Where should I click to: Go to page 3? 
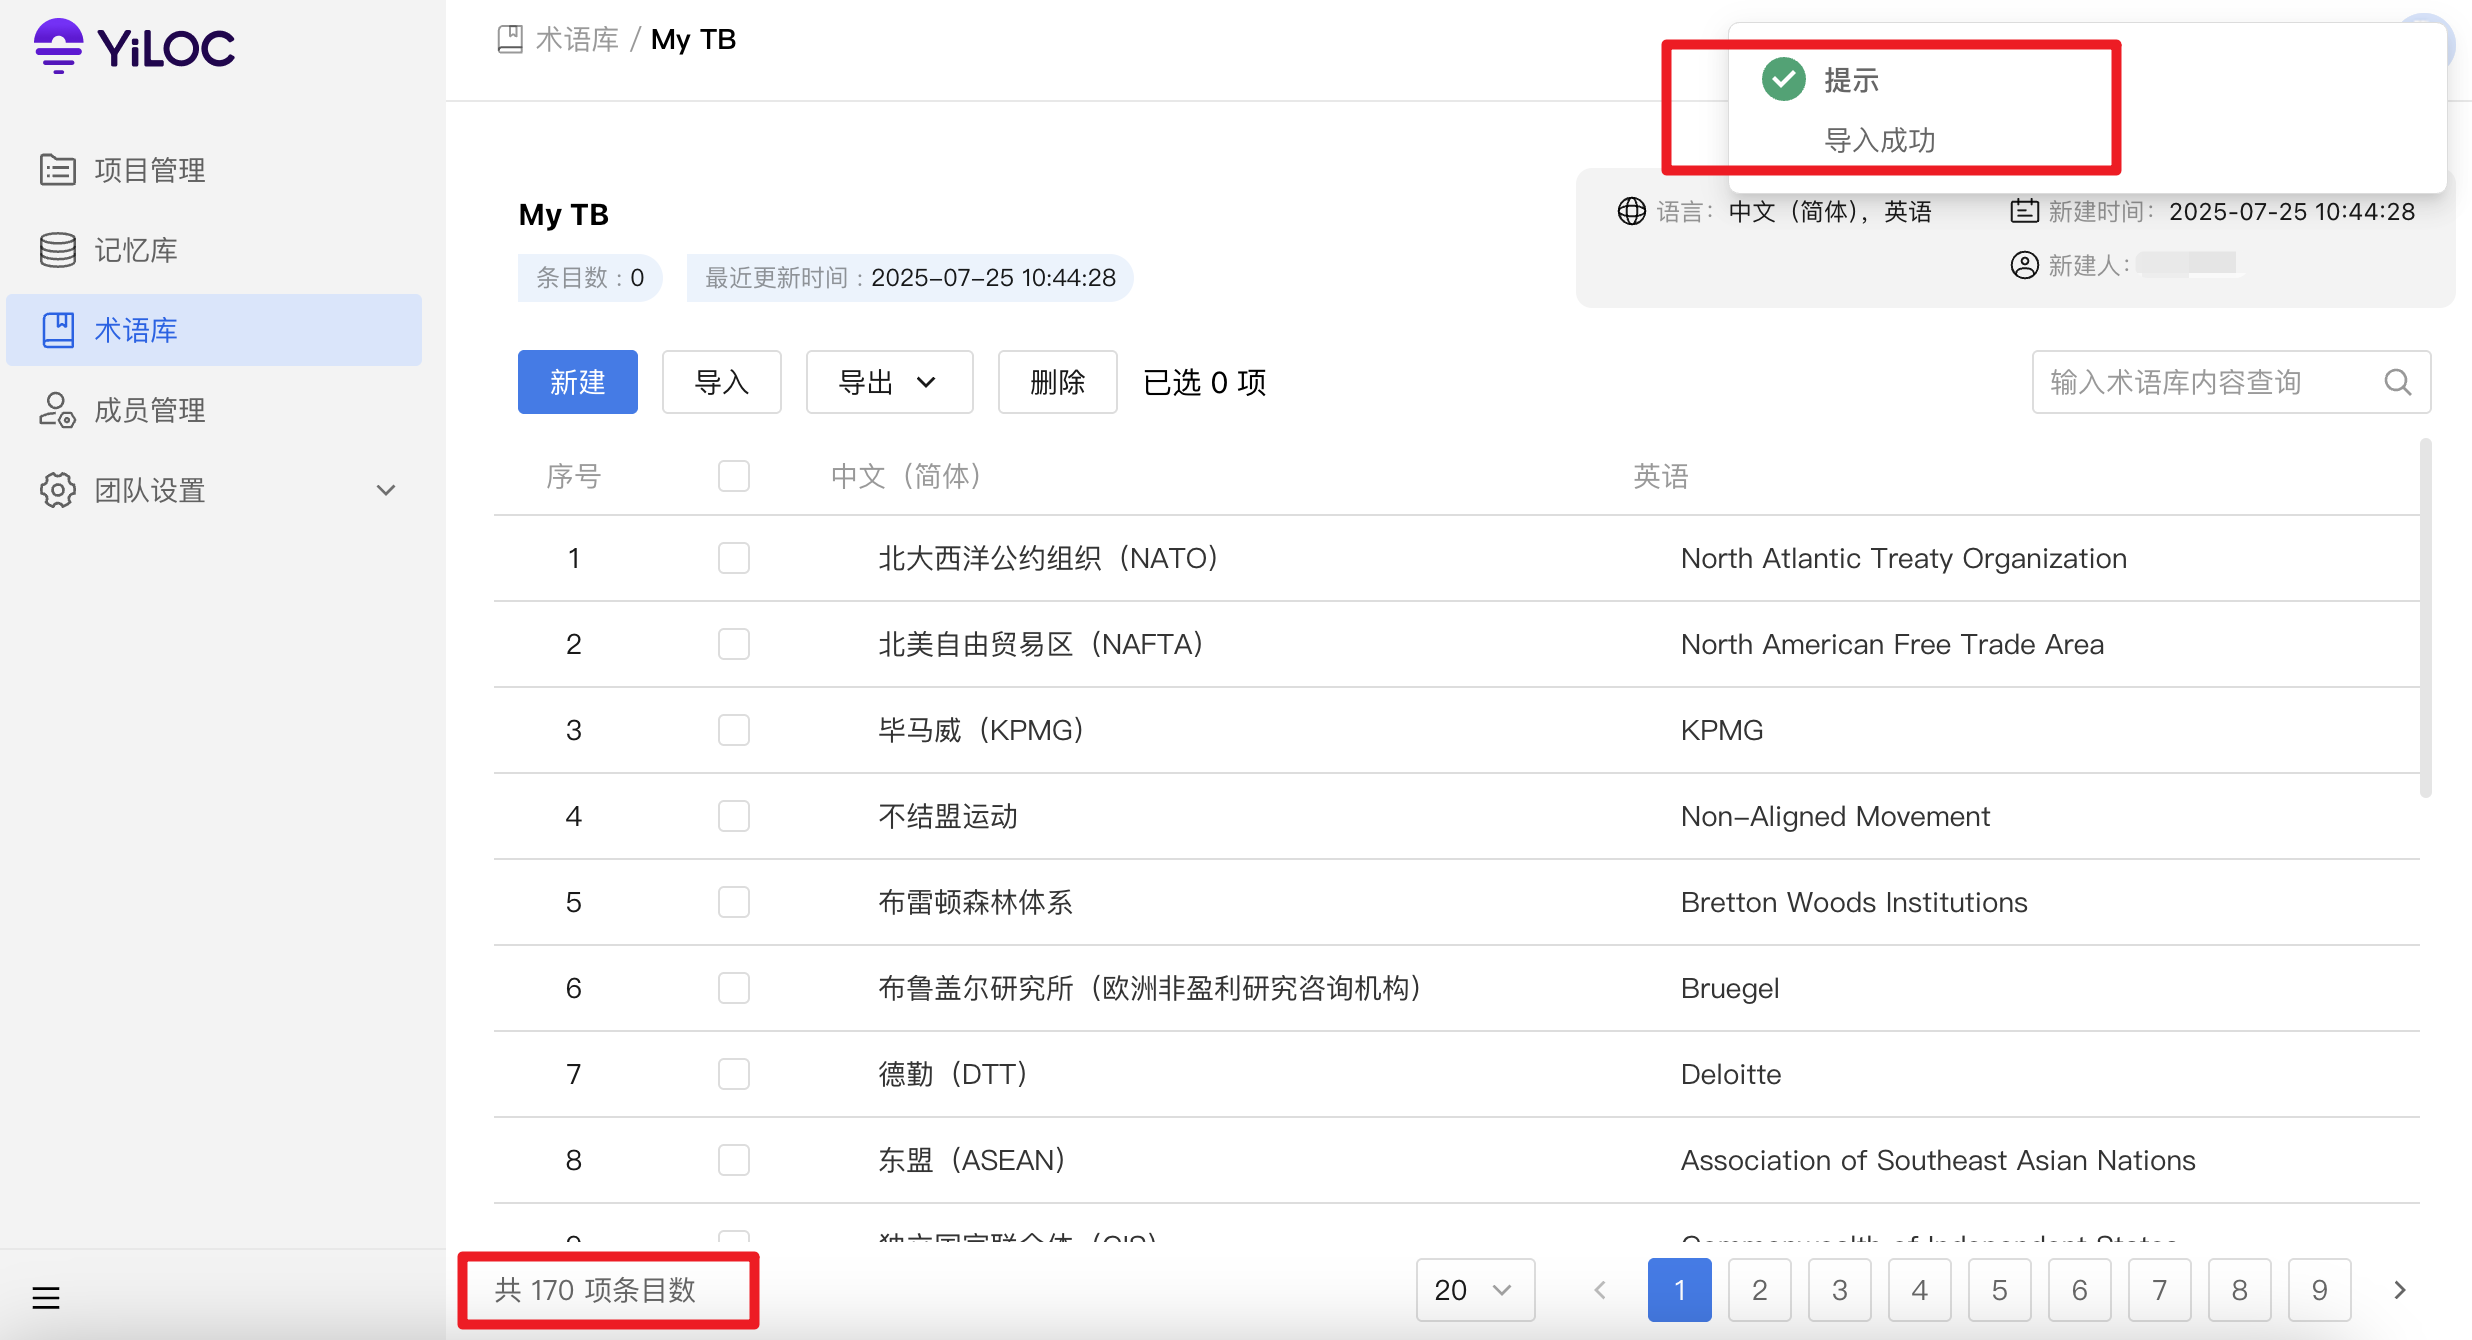(1840, 1290)
